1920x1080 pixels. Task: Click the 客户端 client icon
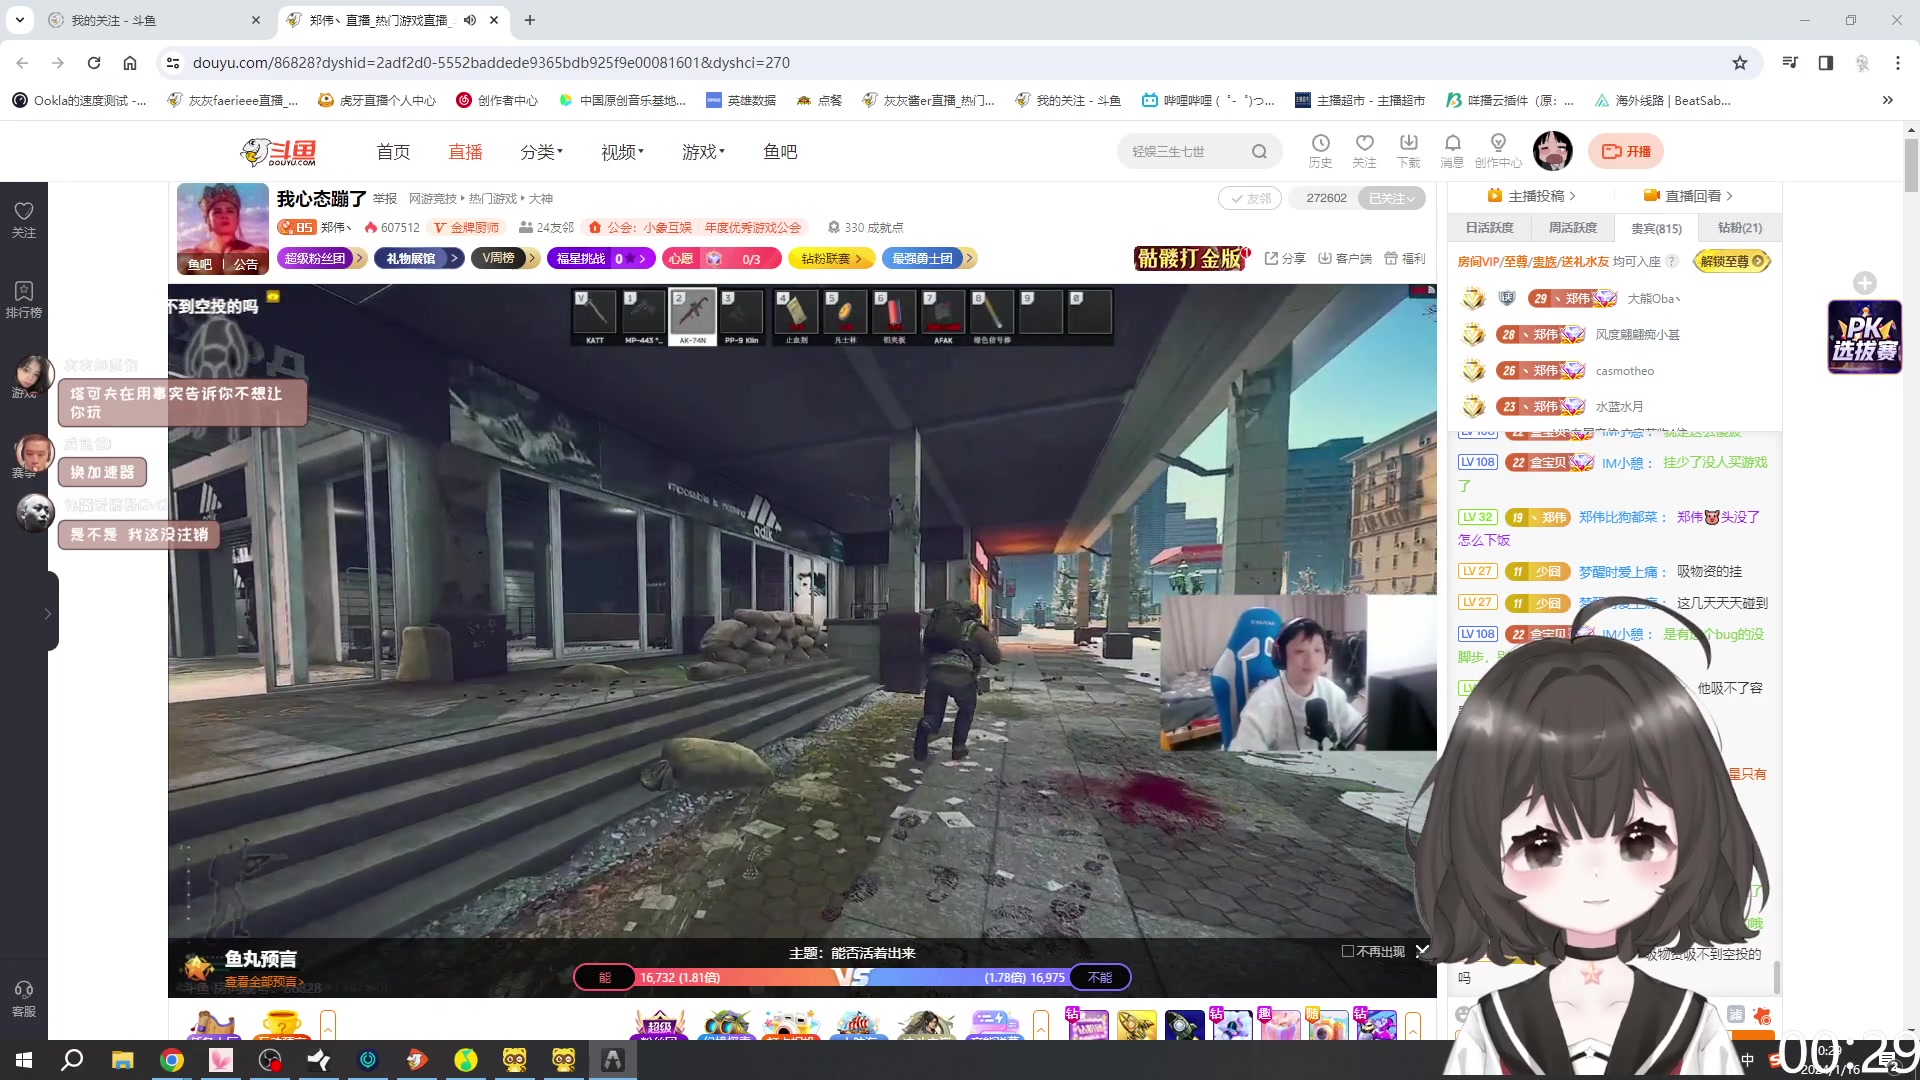click(1345, 258)
